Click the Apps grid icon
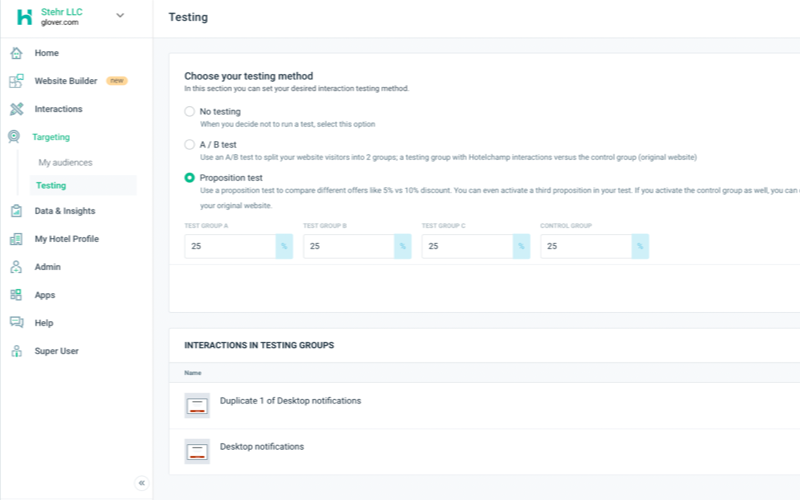Viewport: 800px width, 500px height. (16, 295)
